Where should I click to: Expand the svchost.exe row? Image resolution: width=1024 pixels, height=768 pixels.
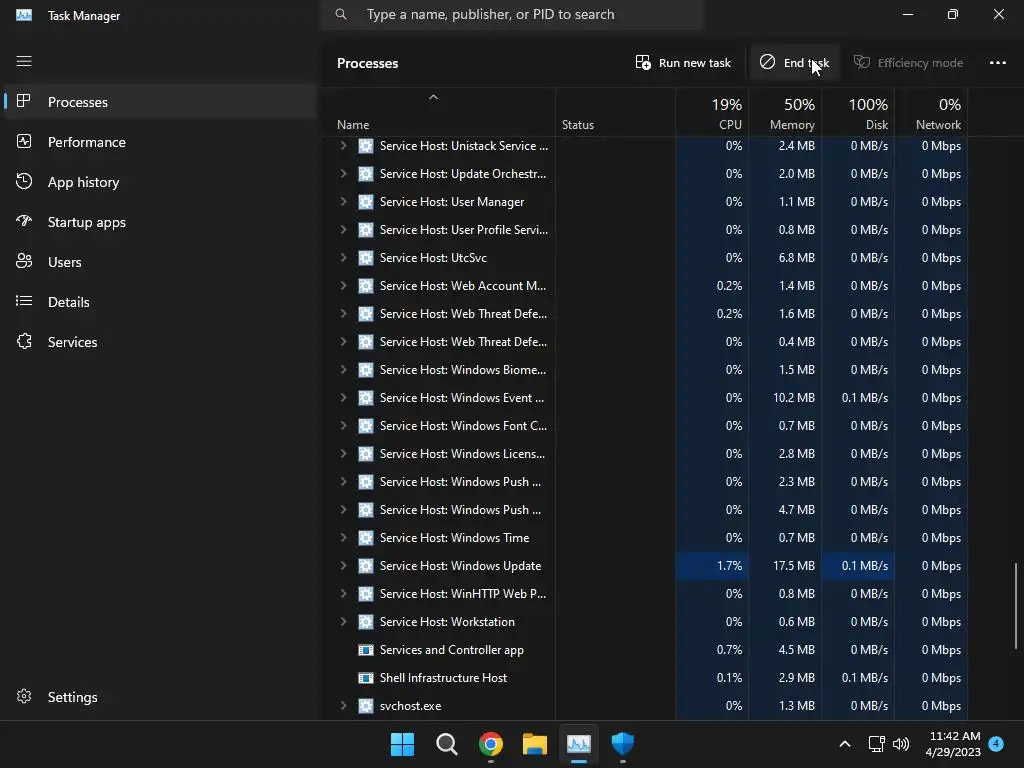coord(343,706)
